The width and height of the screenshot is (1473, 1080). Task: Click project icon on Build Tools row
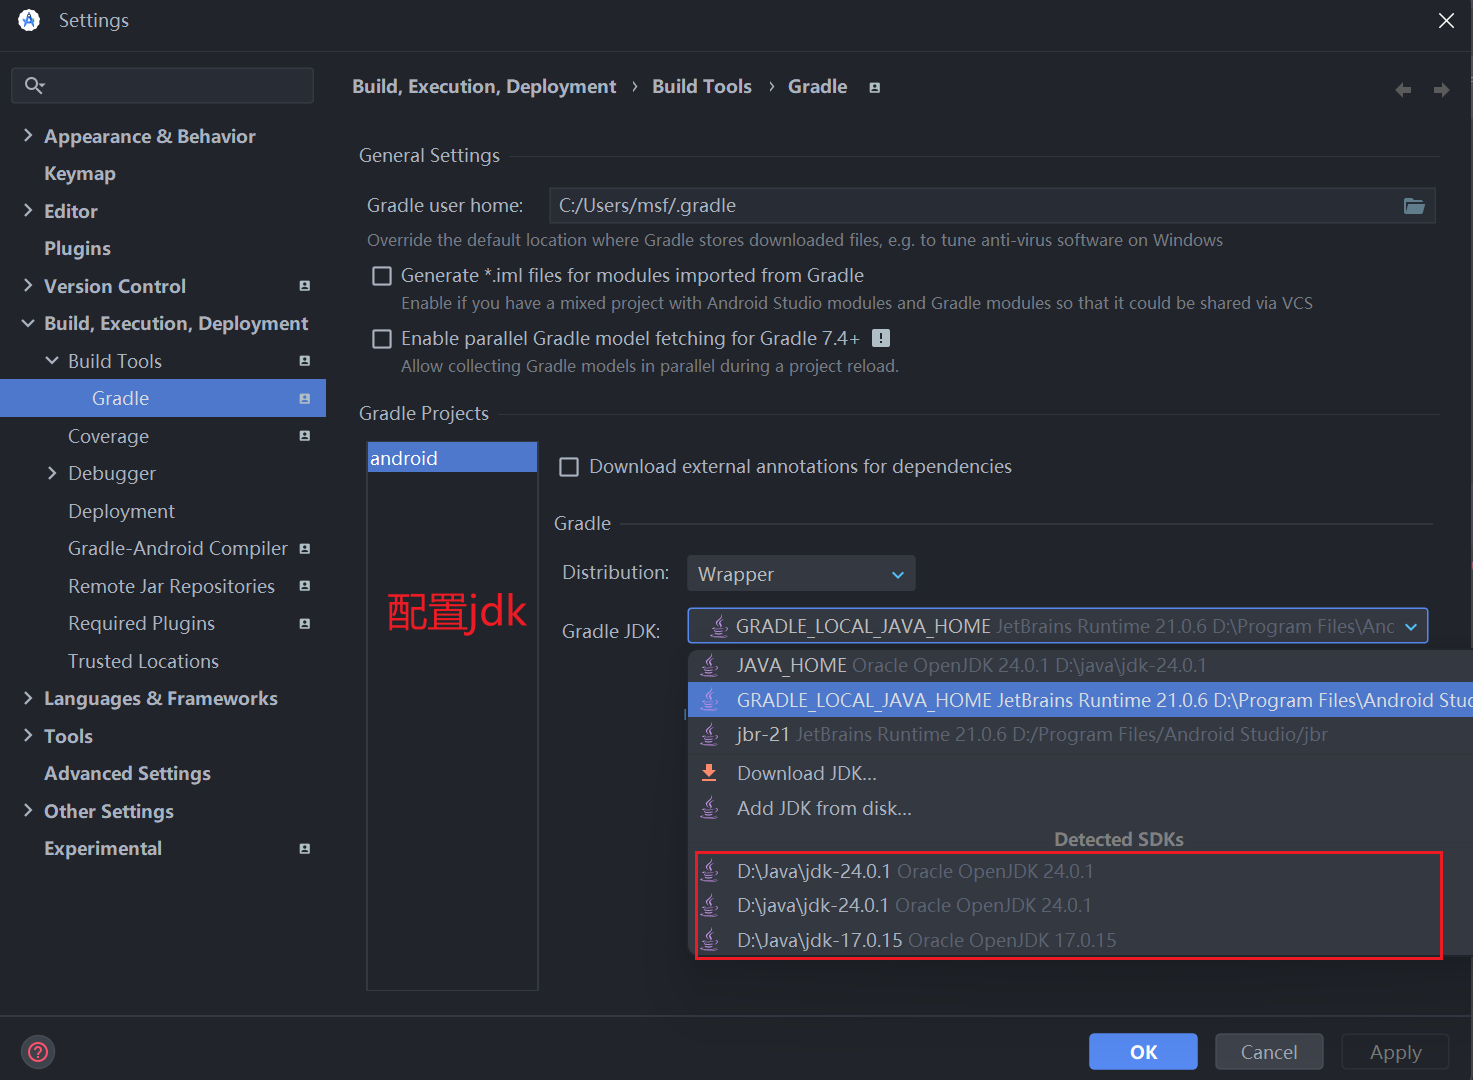tap(305, 361)
